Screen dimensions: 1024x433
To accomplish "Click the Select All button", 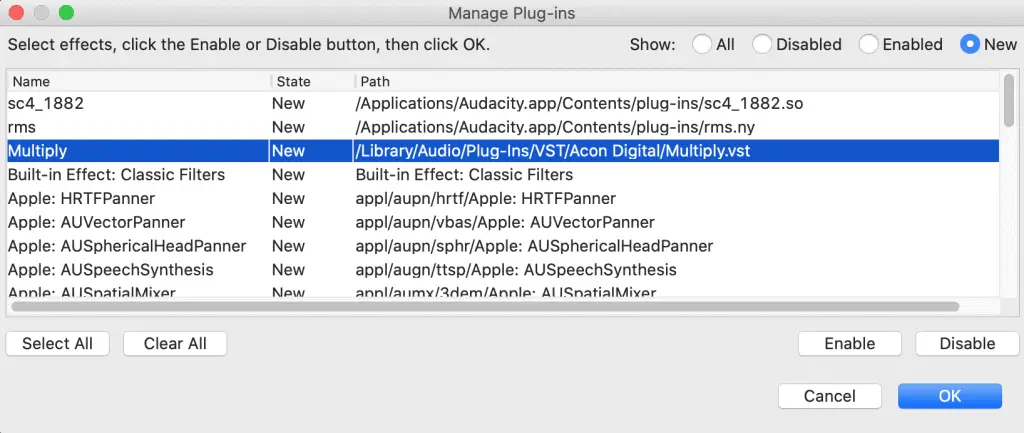I will (x=57, y=344).
